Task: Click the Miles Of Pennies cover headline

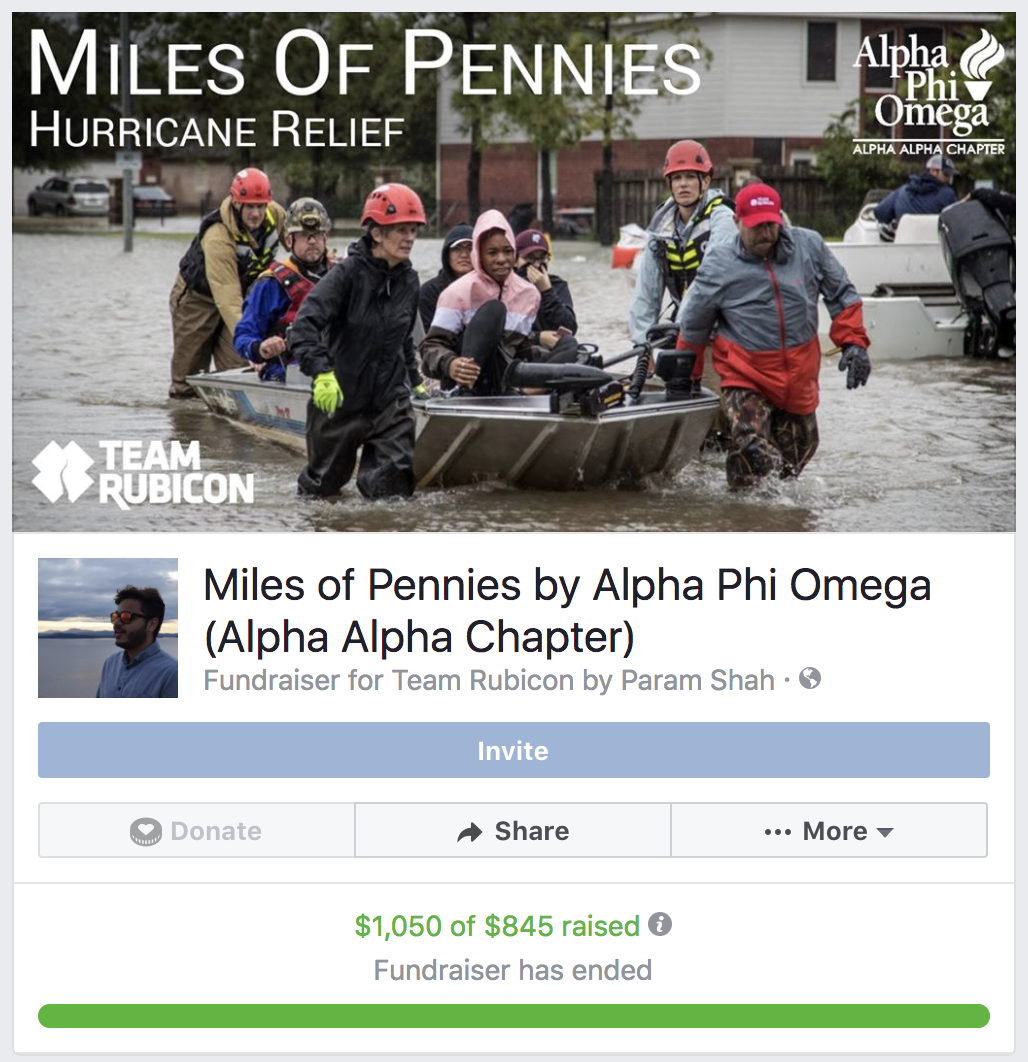Action: [x=365, y=65]
